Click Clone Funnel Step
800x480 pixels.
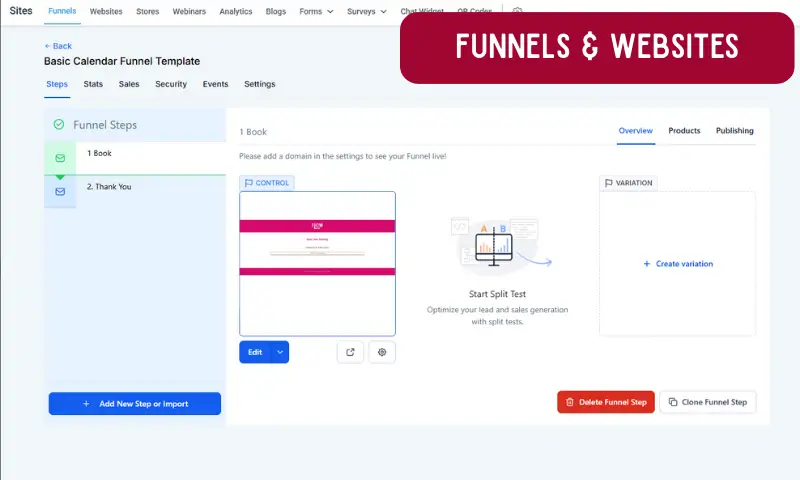coord(708,402)
